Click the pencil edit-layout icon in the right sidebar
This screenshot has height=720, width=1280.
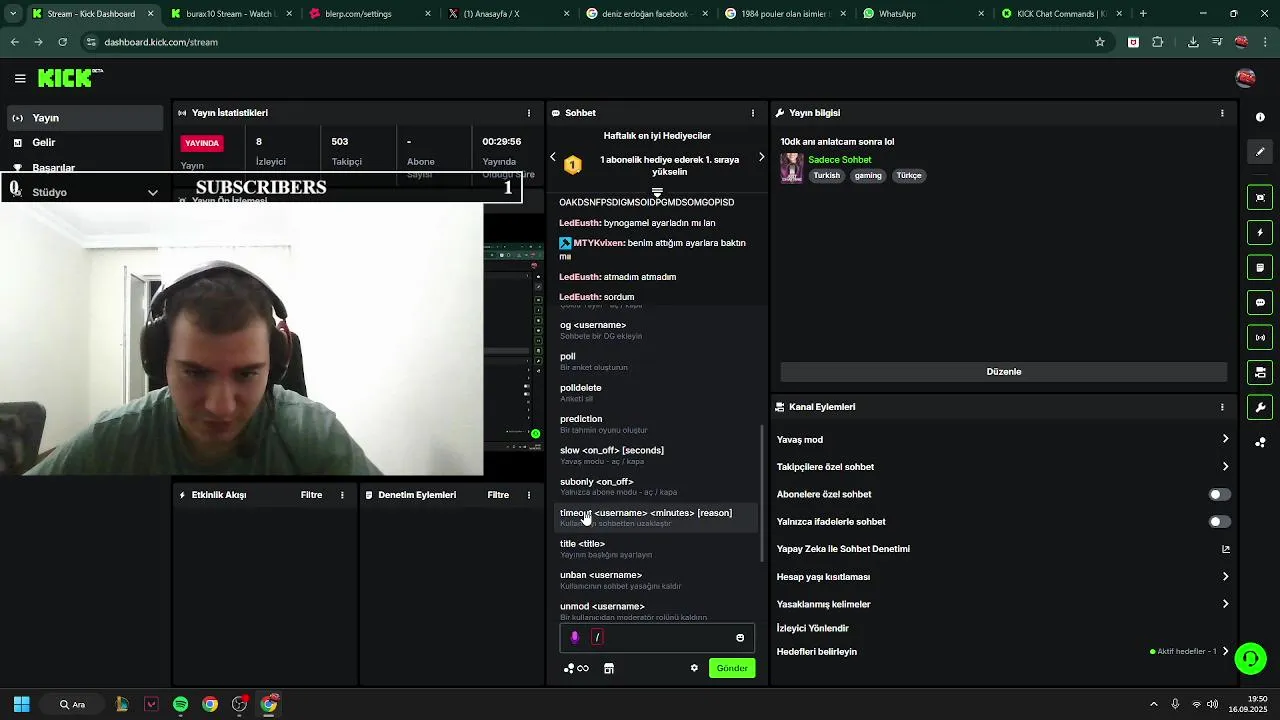pos(1260,152)
